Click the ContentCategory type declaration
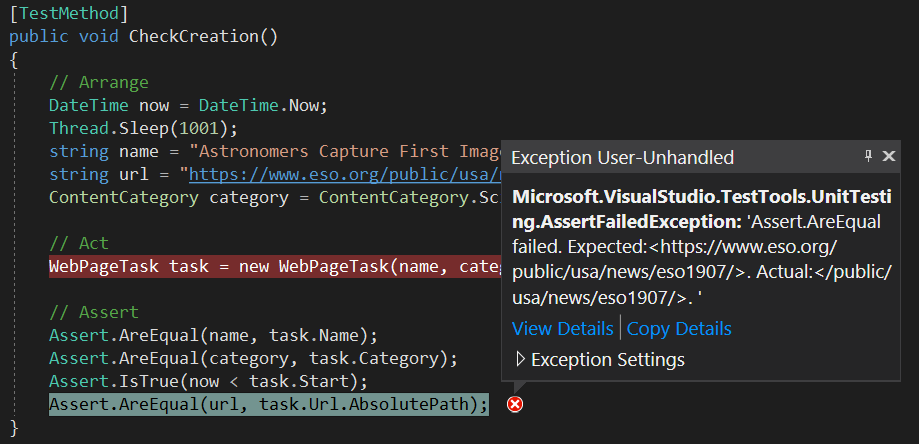The width and height of the screenshot is (919, 444). [124, 197]
